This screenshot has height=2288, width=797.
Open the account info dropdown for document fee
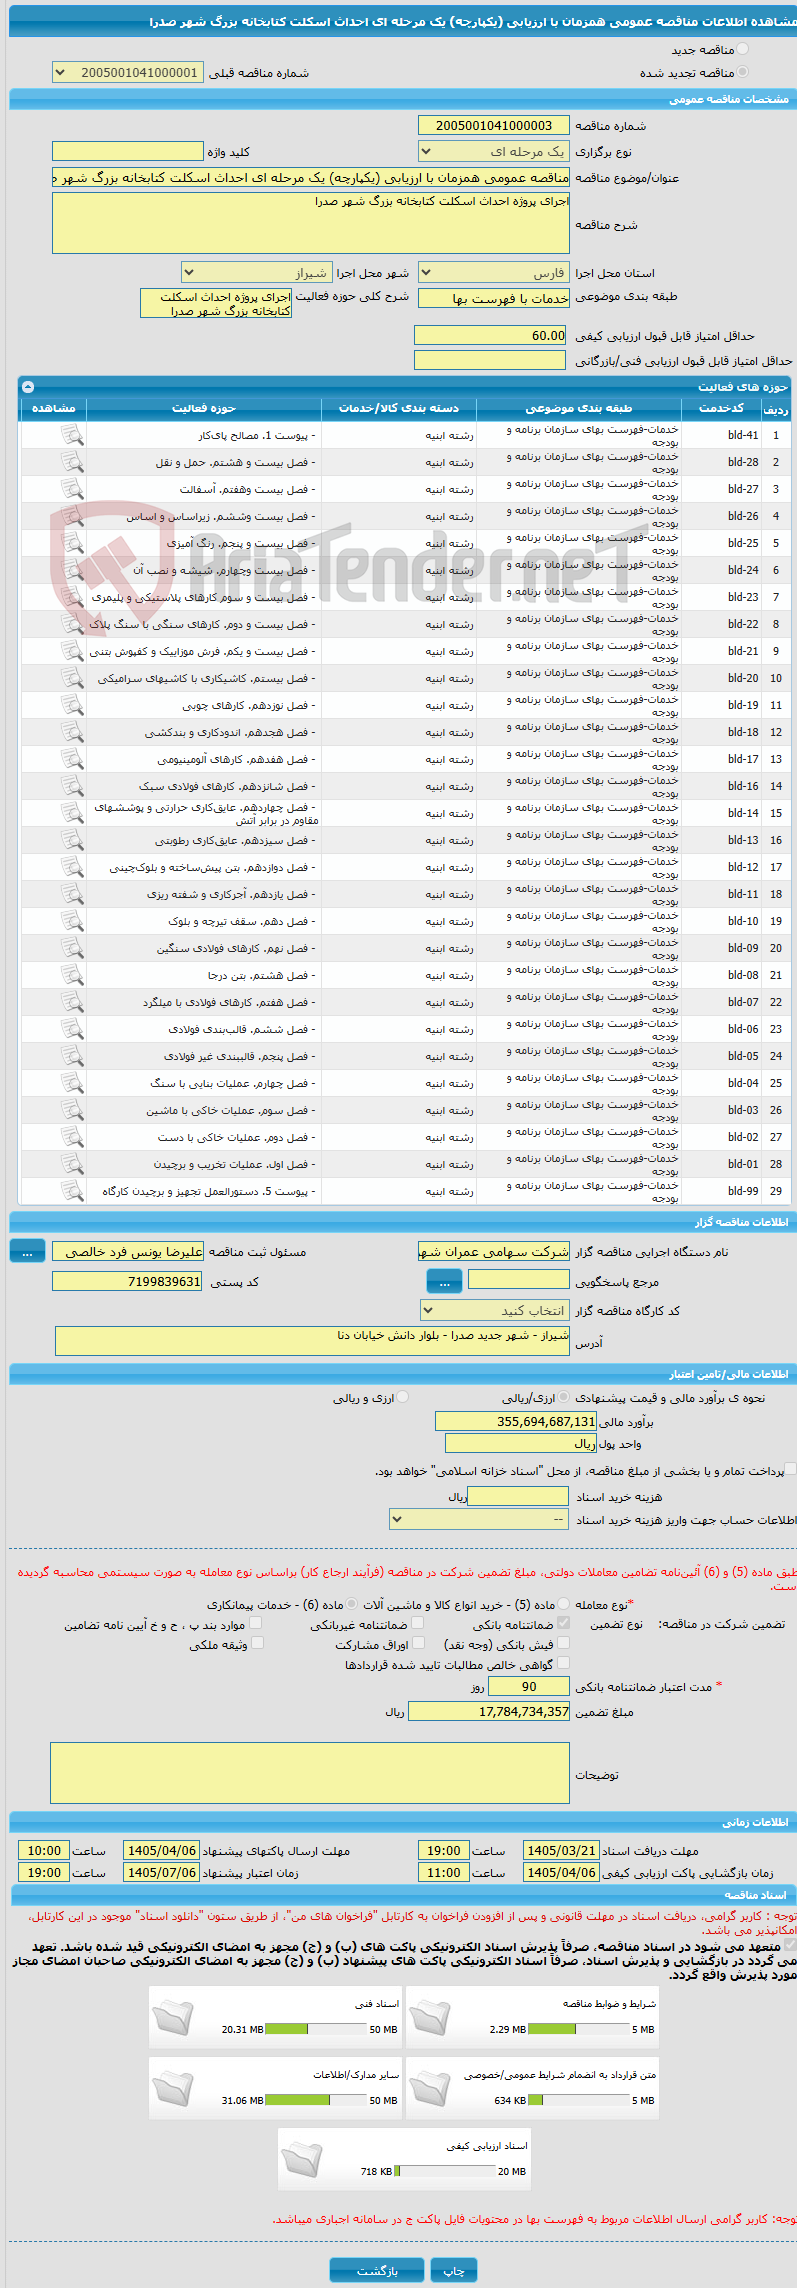pyautogui.click(x=479, y=1519)
